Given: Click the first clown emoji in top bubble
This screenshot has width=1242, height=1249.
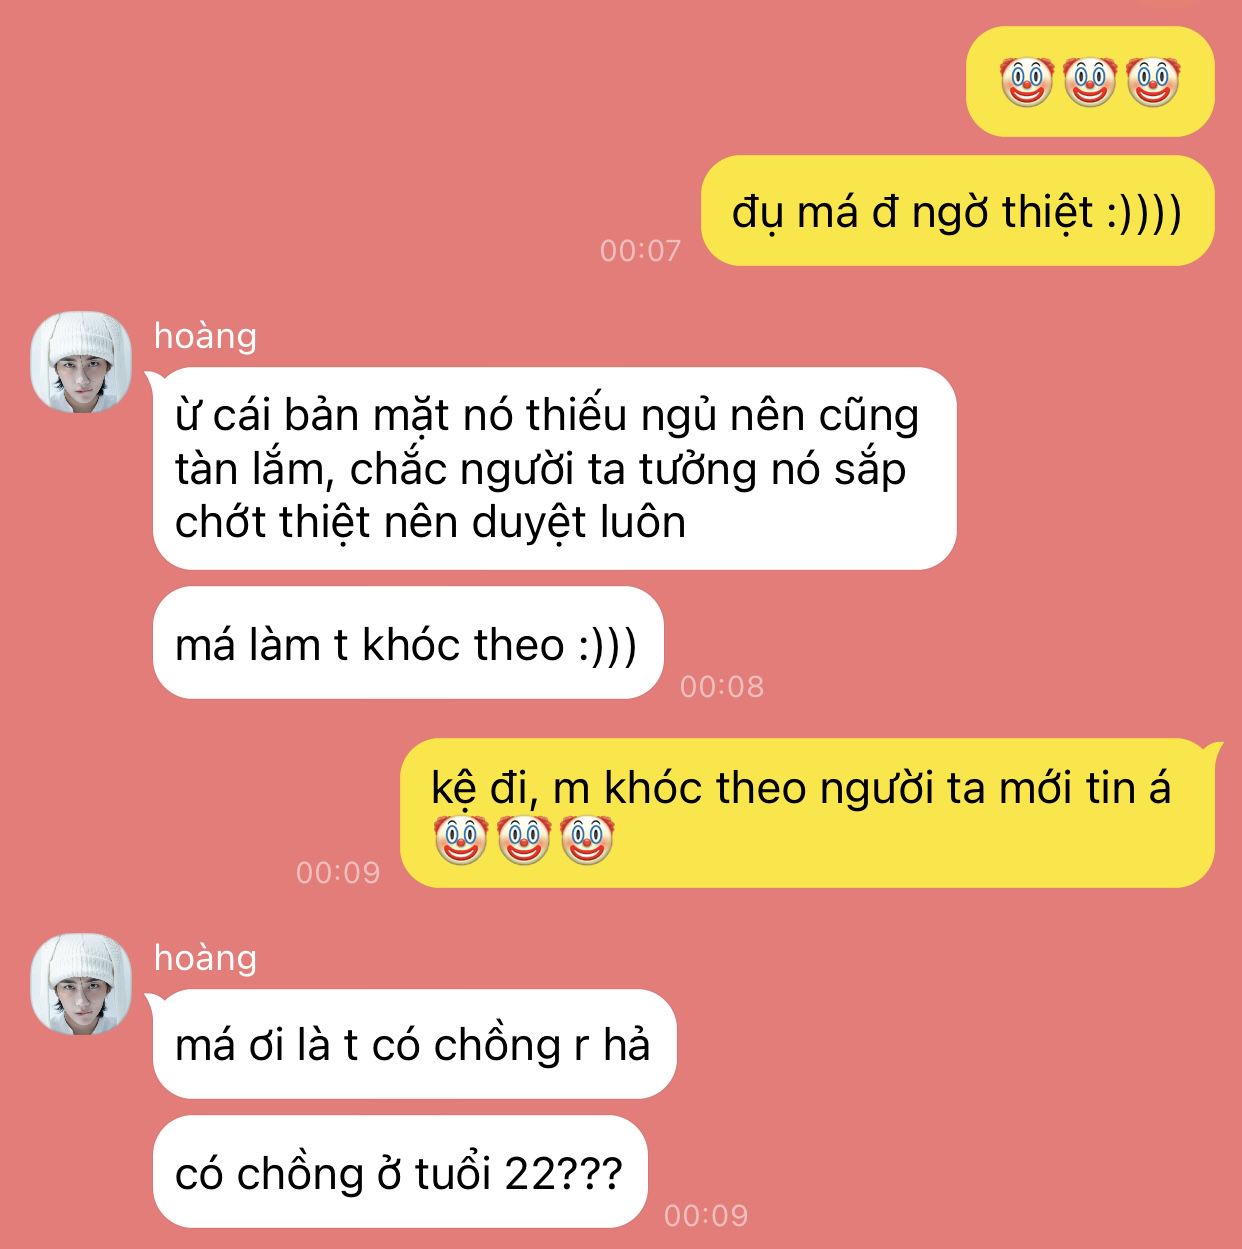Looking at the screenshot, I should [1027, 82].
